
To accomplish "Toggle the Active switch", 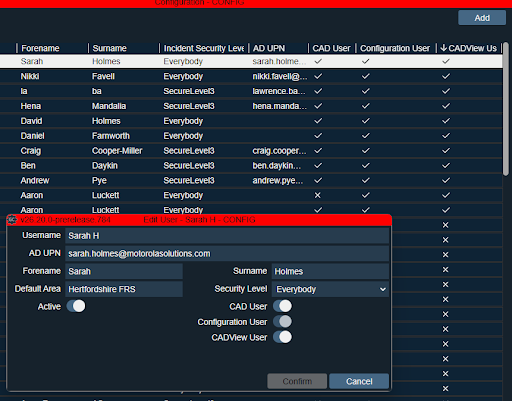I will (76, 306).
